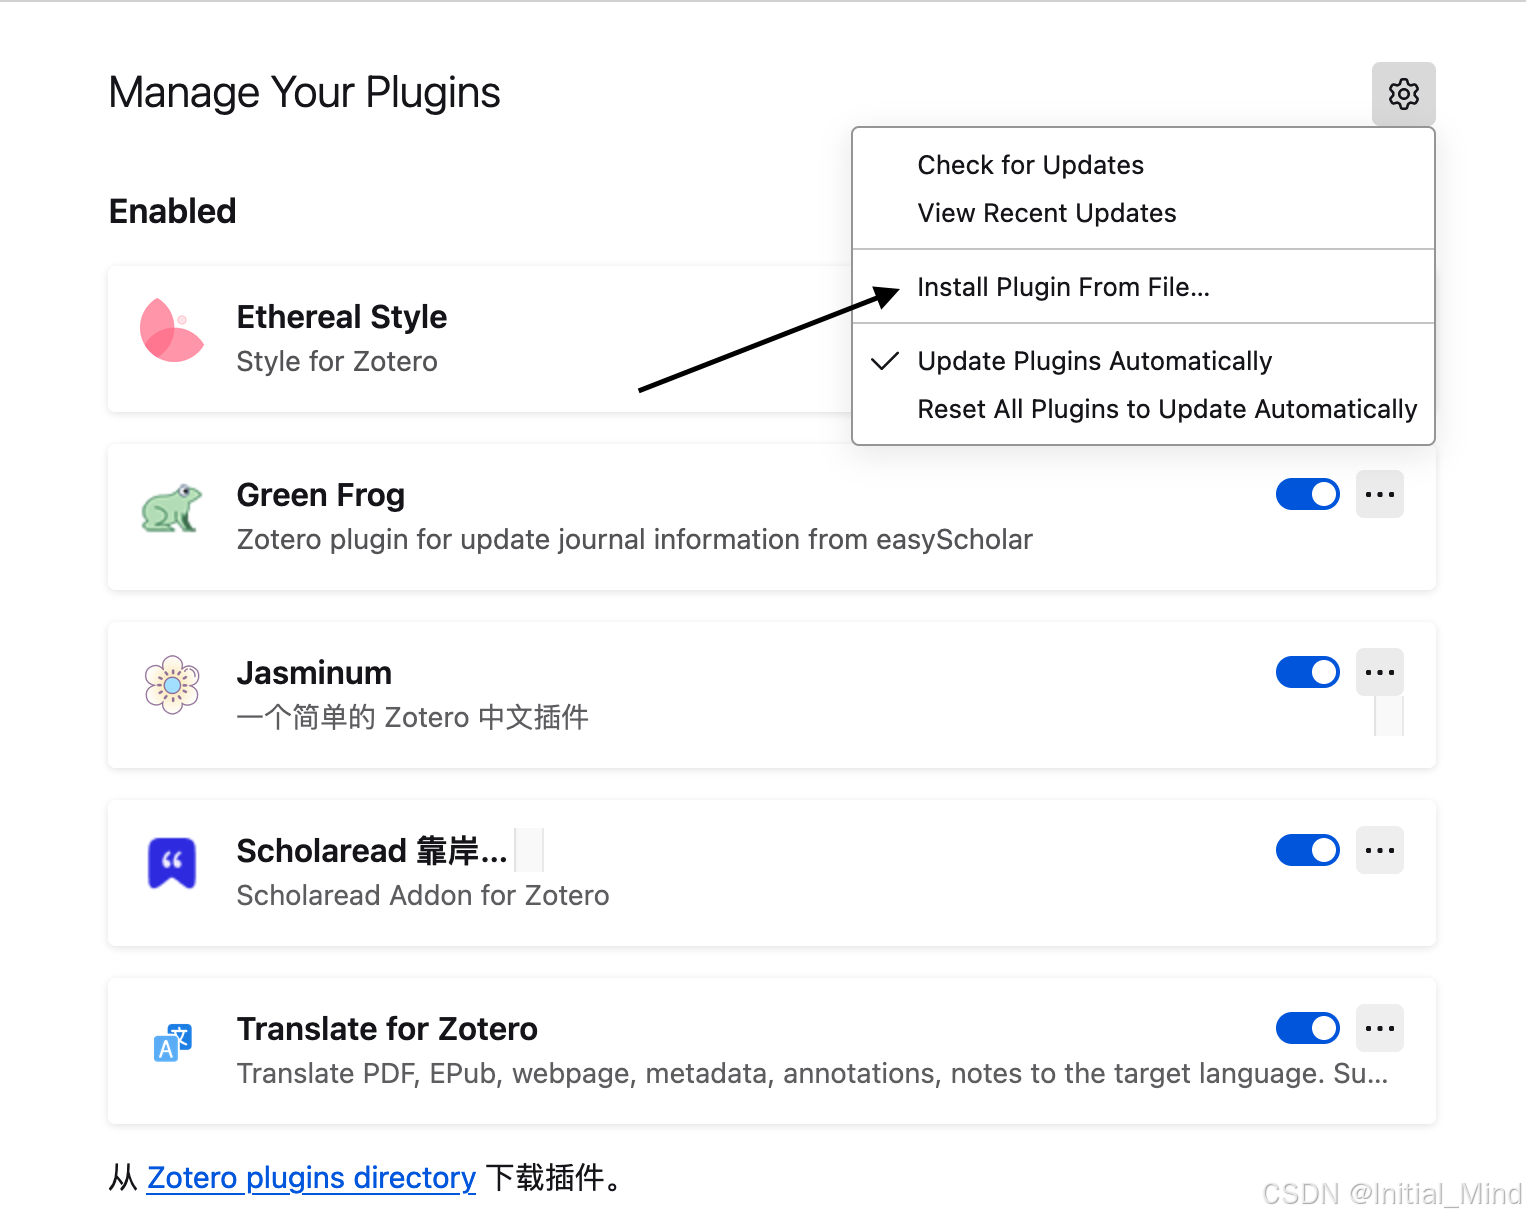1526x1220 pixels.
Task: Click the Jasminum plugin title
Action: point(314,673)
